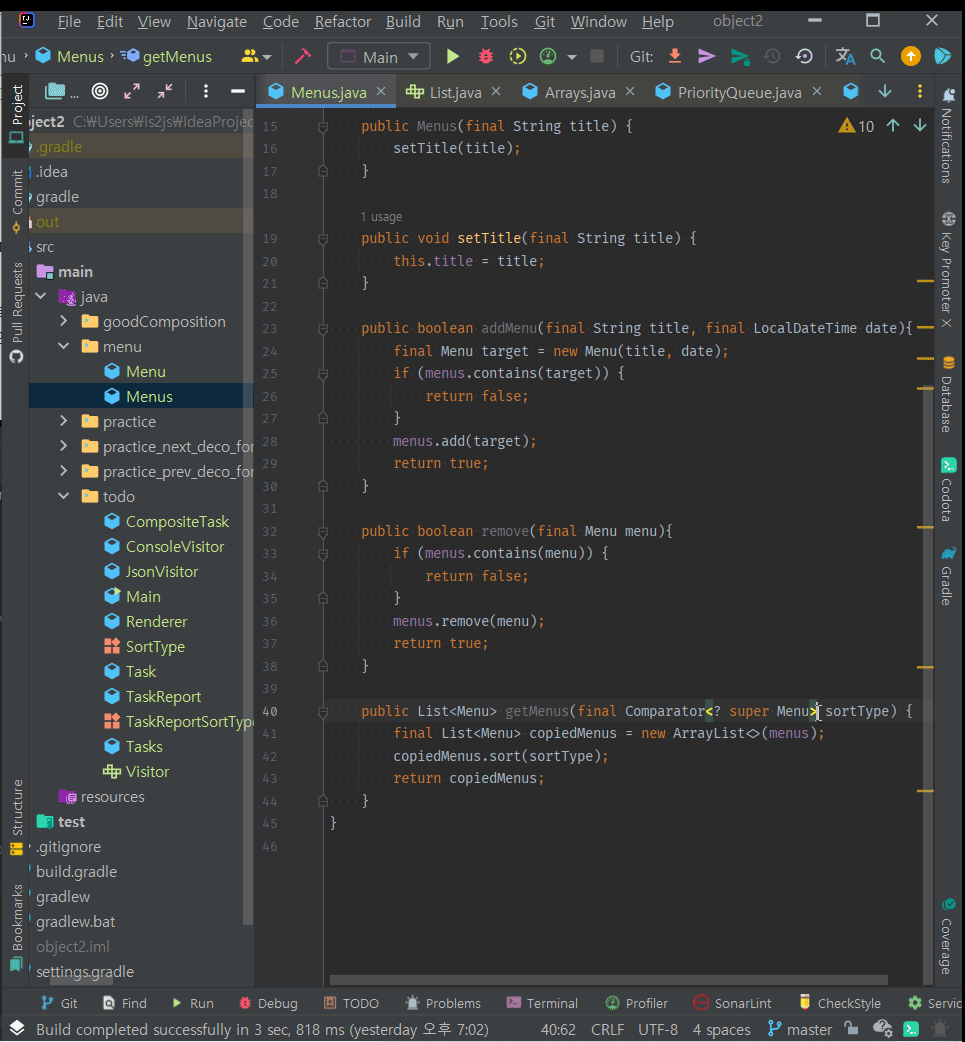Toggle the Structure tool window

[17, 817]
